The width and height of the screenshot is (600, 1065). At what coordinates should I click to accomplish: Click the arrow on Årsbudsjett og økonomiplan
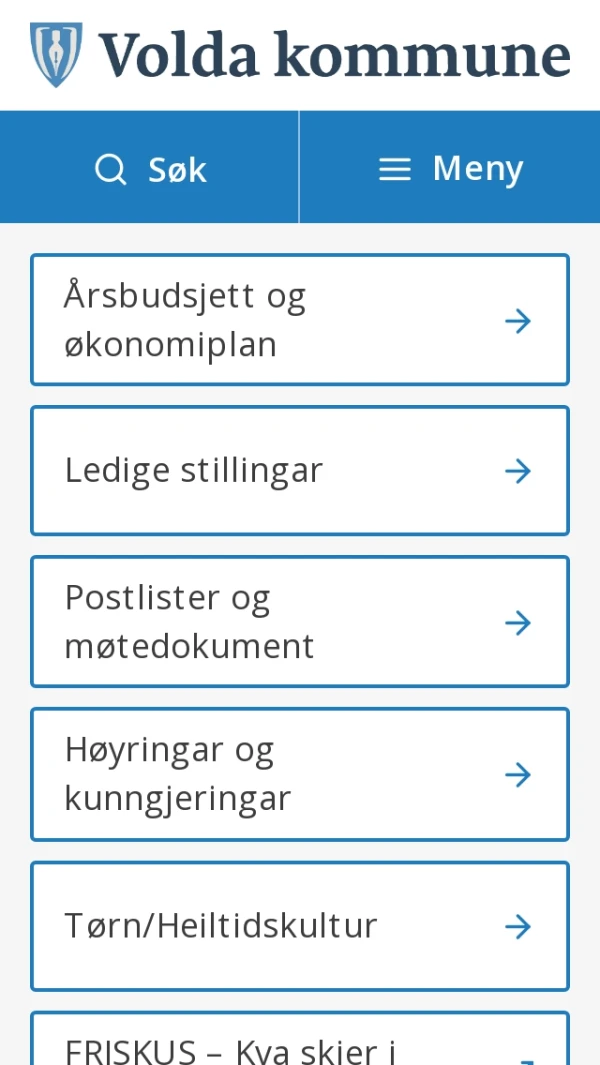pos(518,320)
